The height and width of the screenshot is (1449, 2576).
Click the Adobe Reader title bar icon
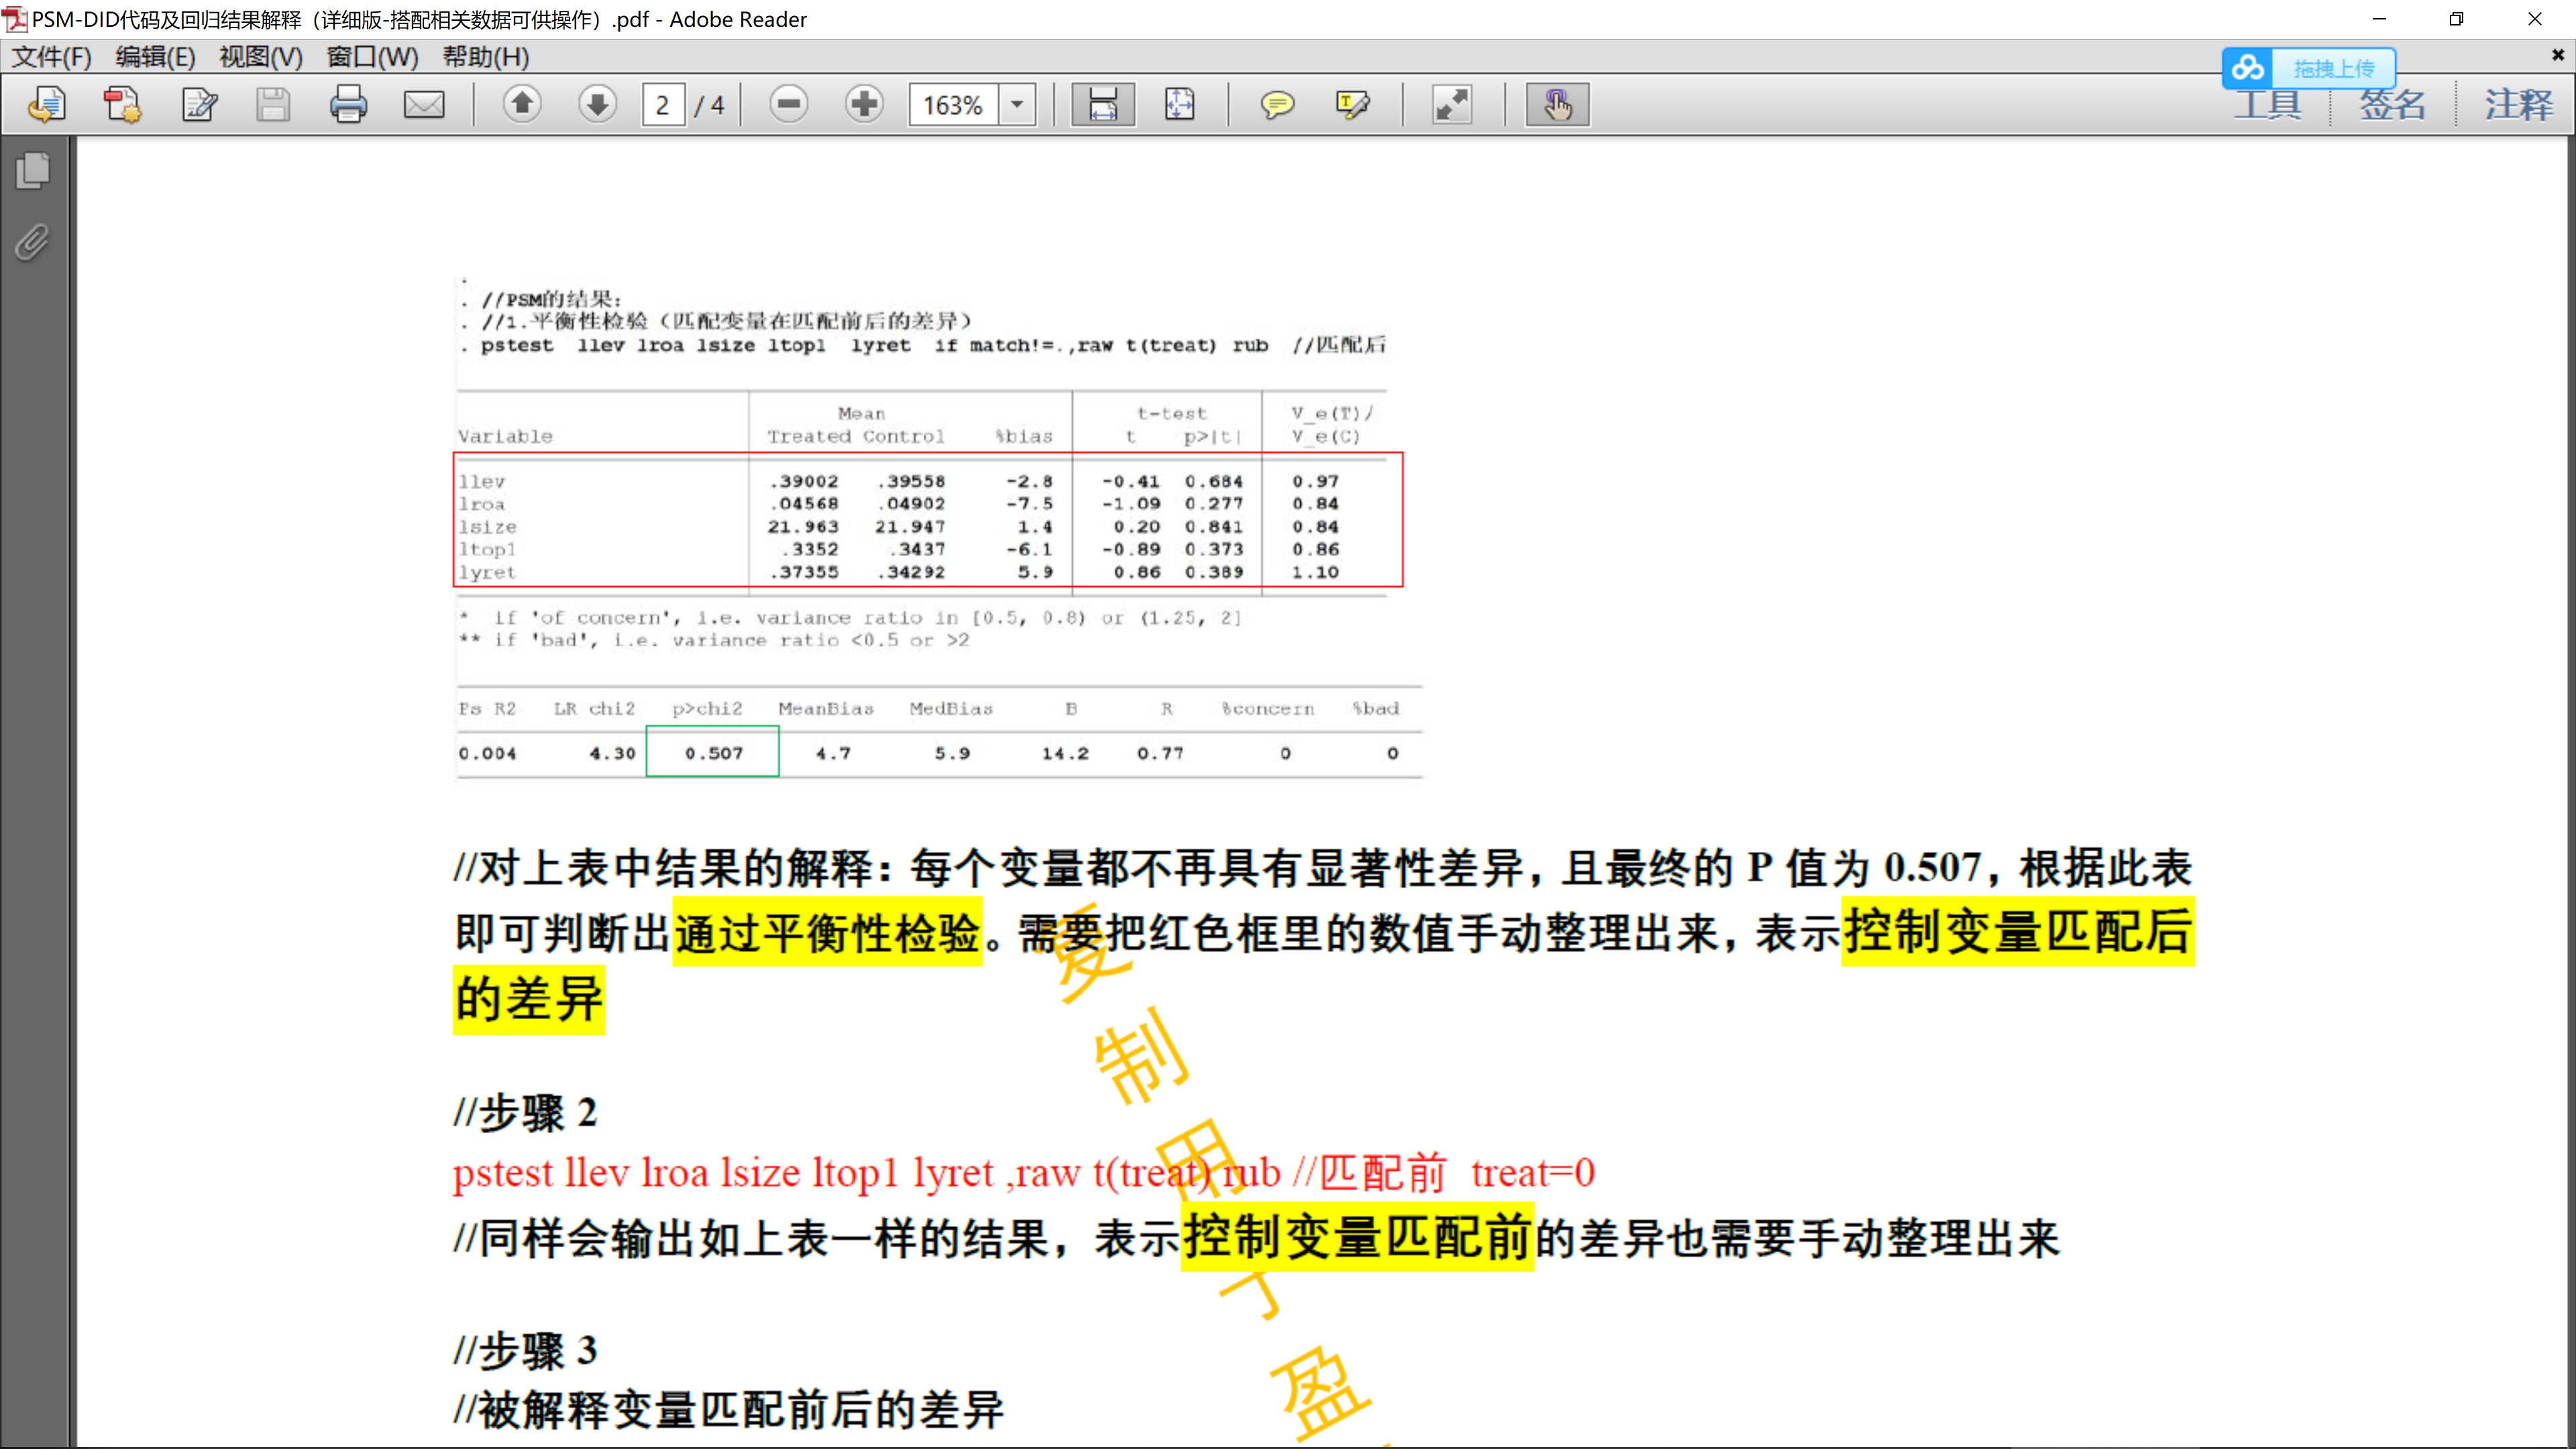pyautogui.click(x=15, y=19)
